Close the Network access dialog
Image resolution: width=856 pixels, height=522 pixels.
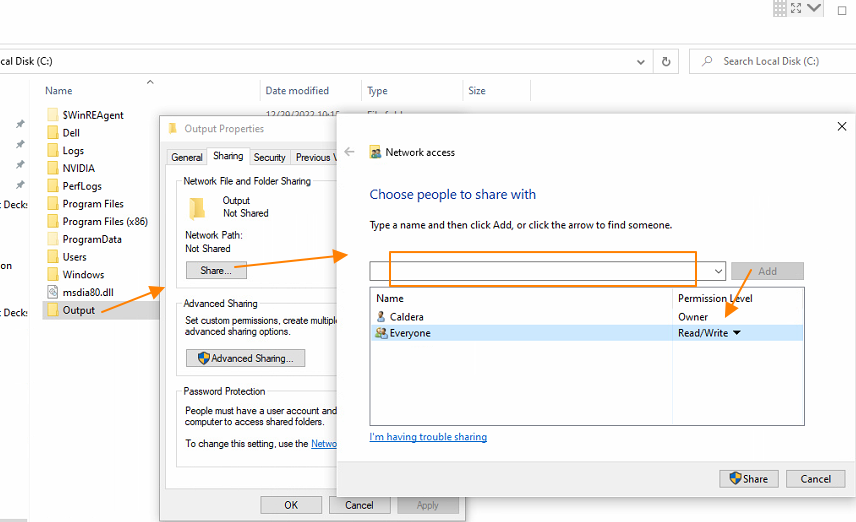(x=841, y=127)
